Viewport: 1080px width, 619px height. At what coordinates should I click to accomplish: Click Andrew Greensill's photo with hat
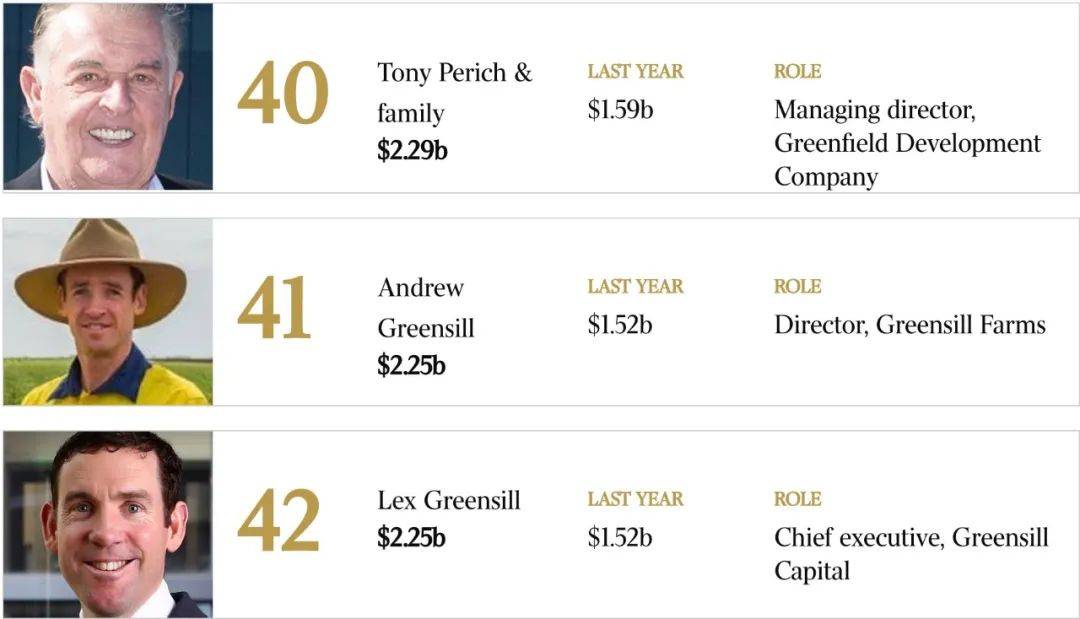(108, 311)
